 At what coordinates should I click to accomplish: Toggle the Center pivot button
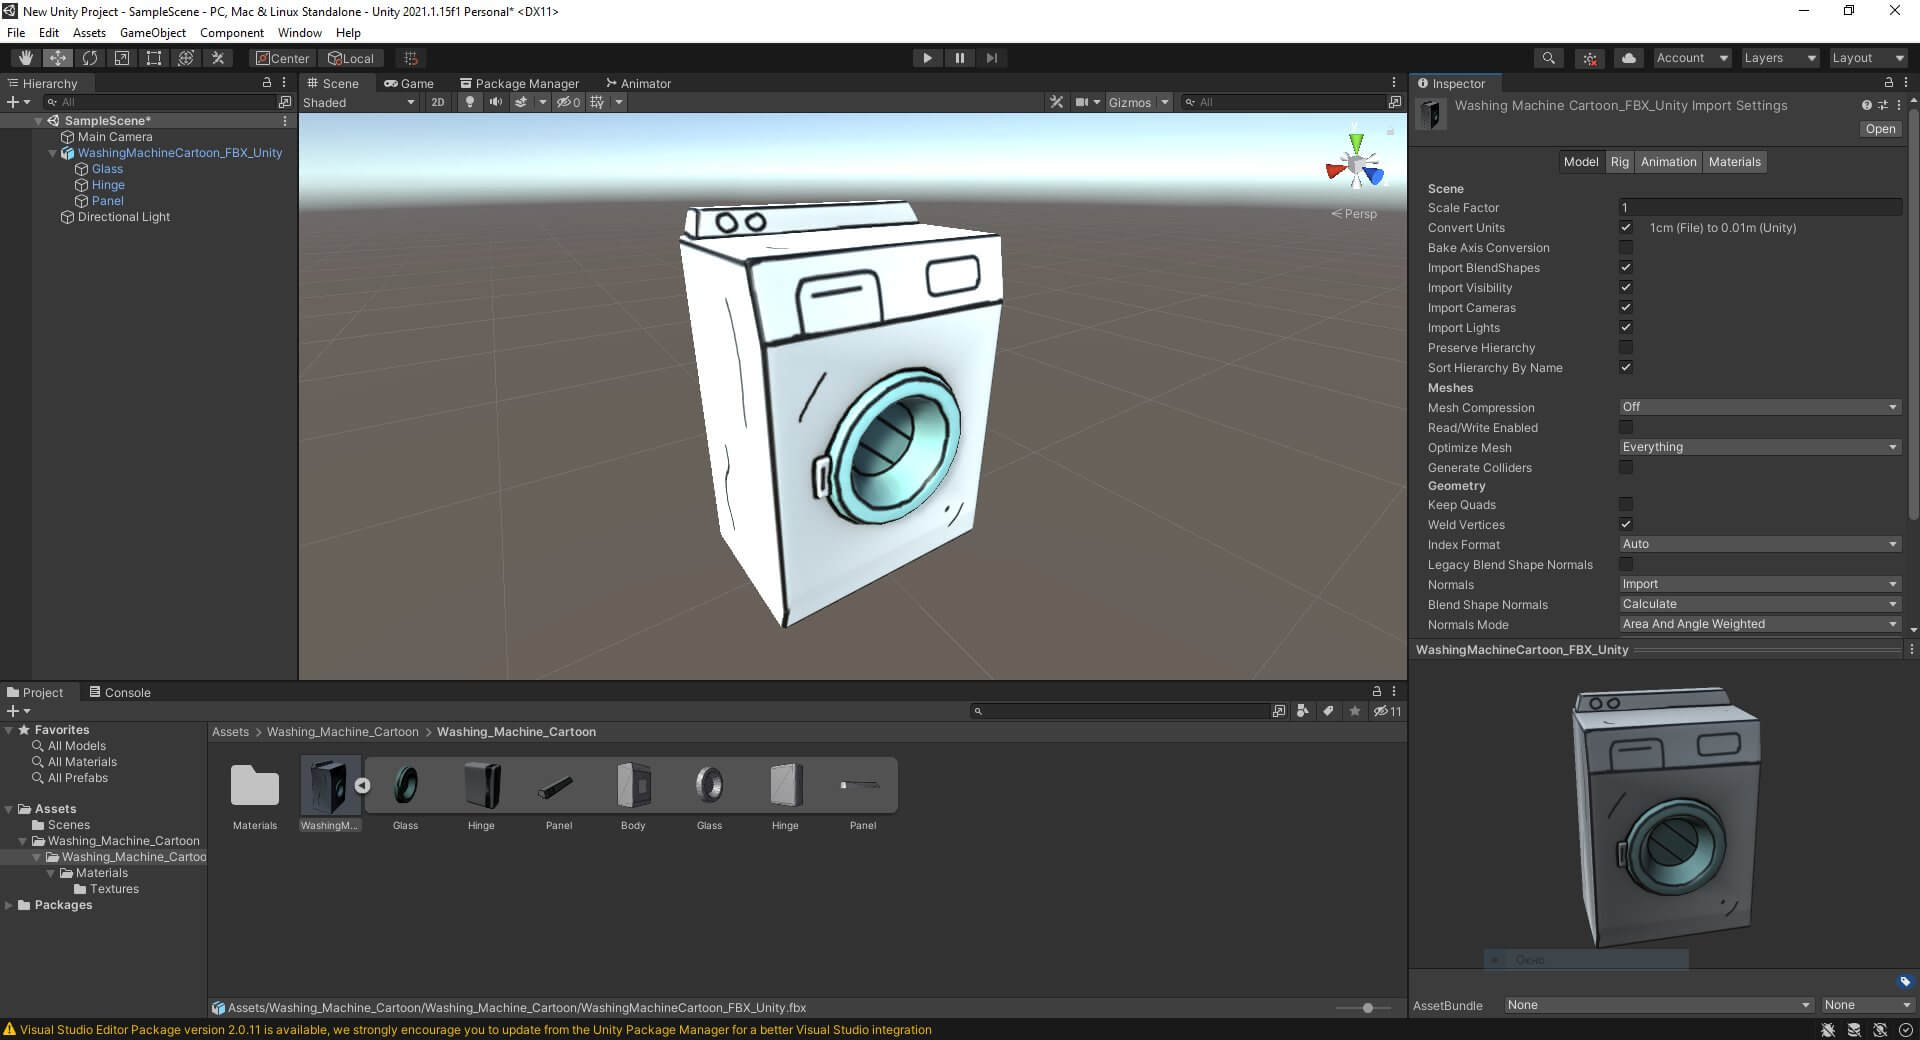(282, 58)
